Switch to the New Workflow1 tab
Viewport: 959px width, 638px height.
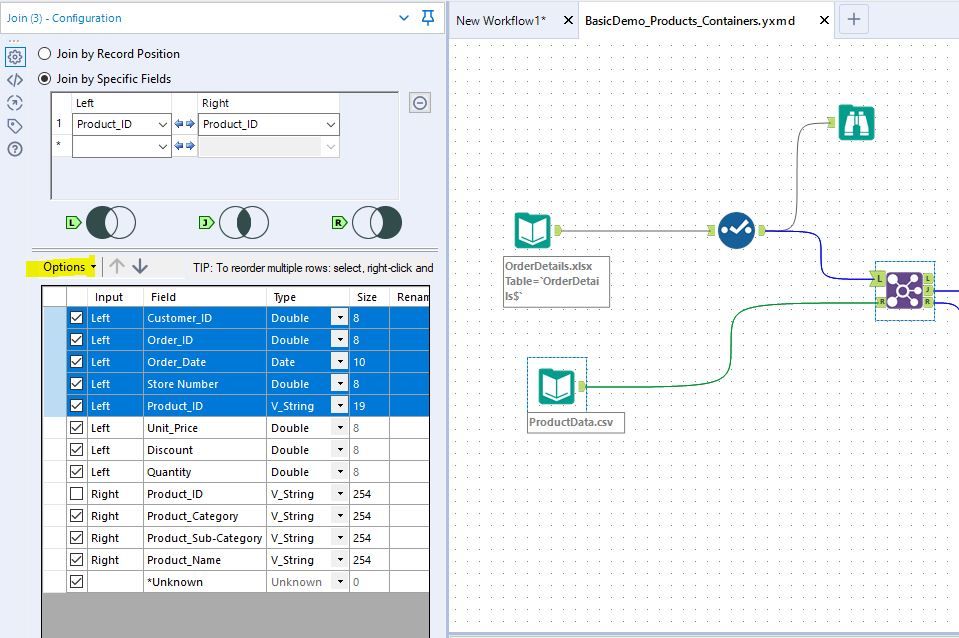pyautogui.click(x=501, y=20)
